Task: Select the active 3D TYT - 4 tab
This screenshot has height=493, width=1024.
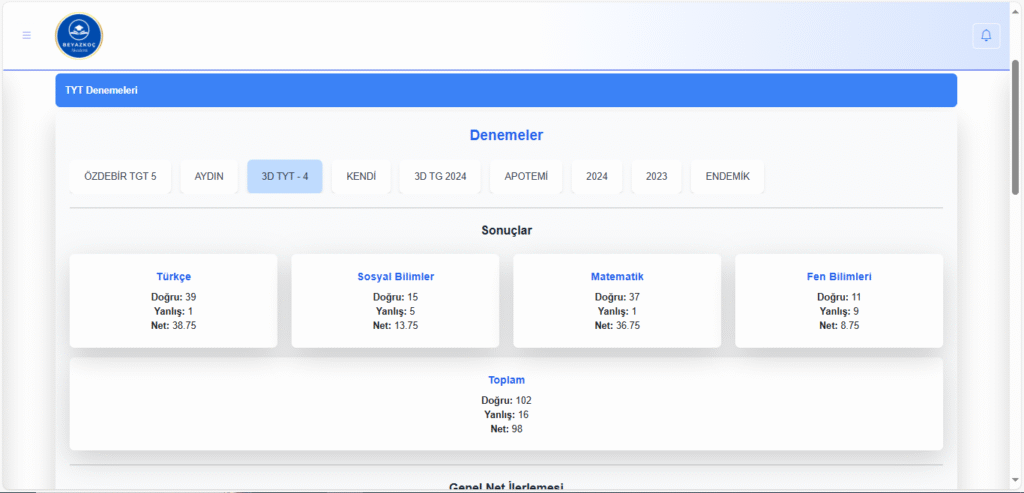Action: click(x=285, y=176)
